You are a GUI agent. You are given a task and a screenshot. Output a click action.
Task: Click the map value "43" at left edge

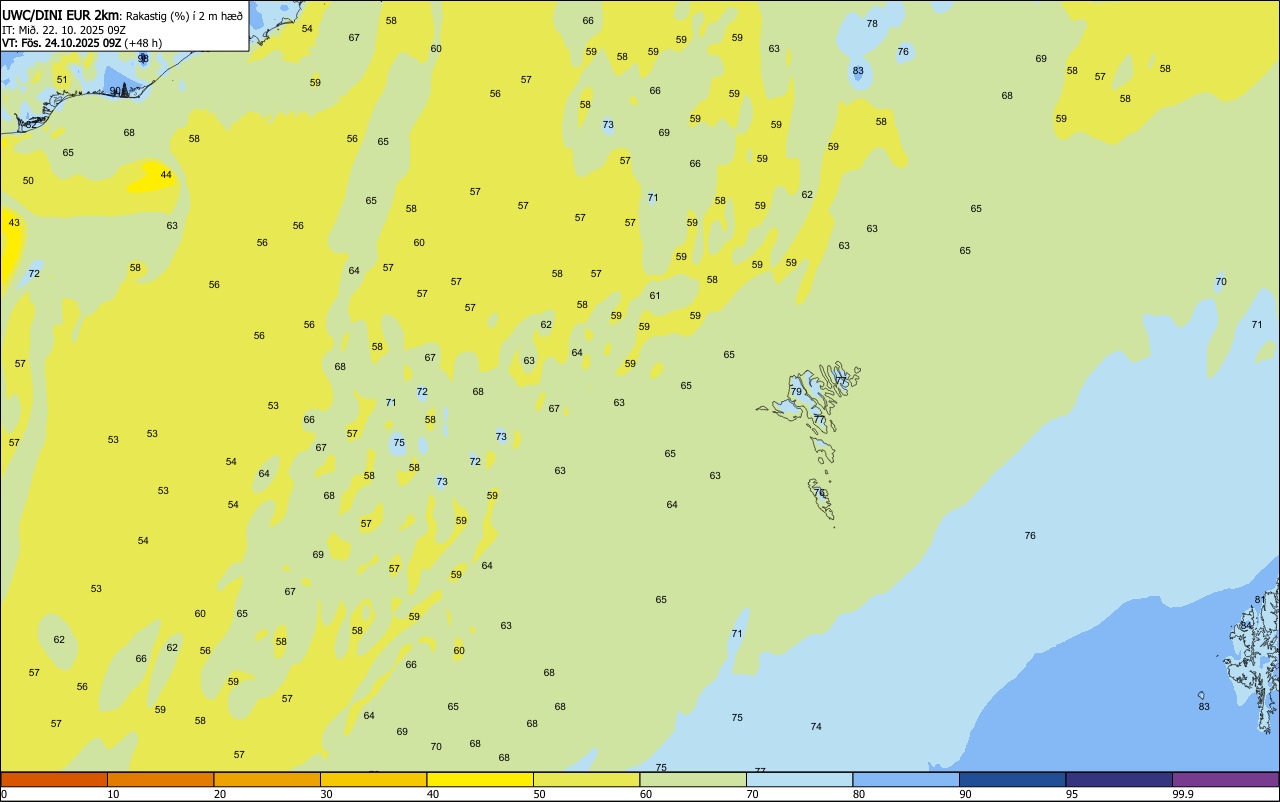click(14, 223)
